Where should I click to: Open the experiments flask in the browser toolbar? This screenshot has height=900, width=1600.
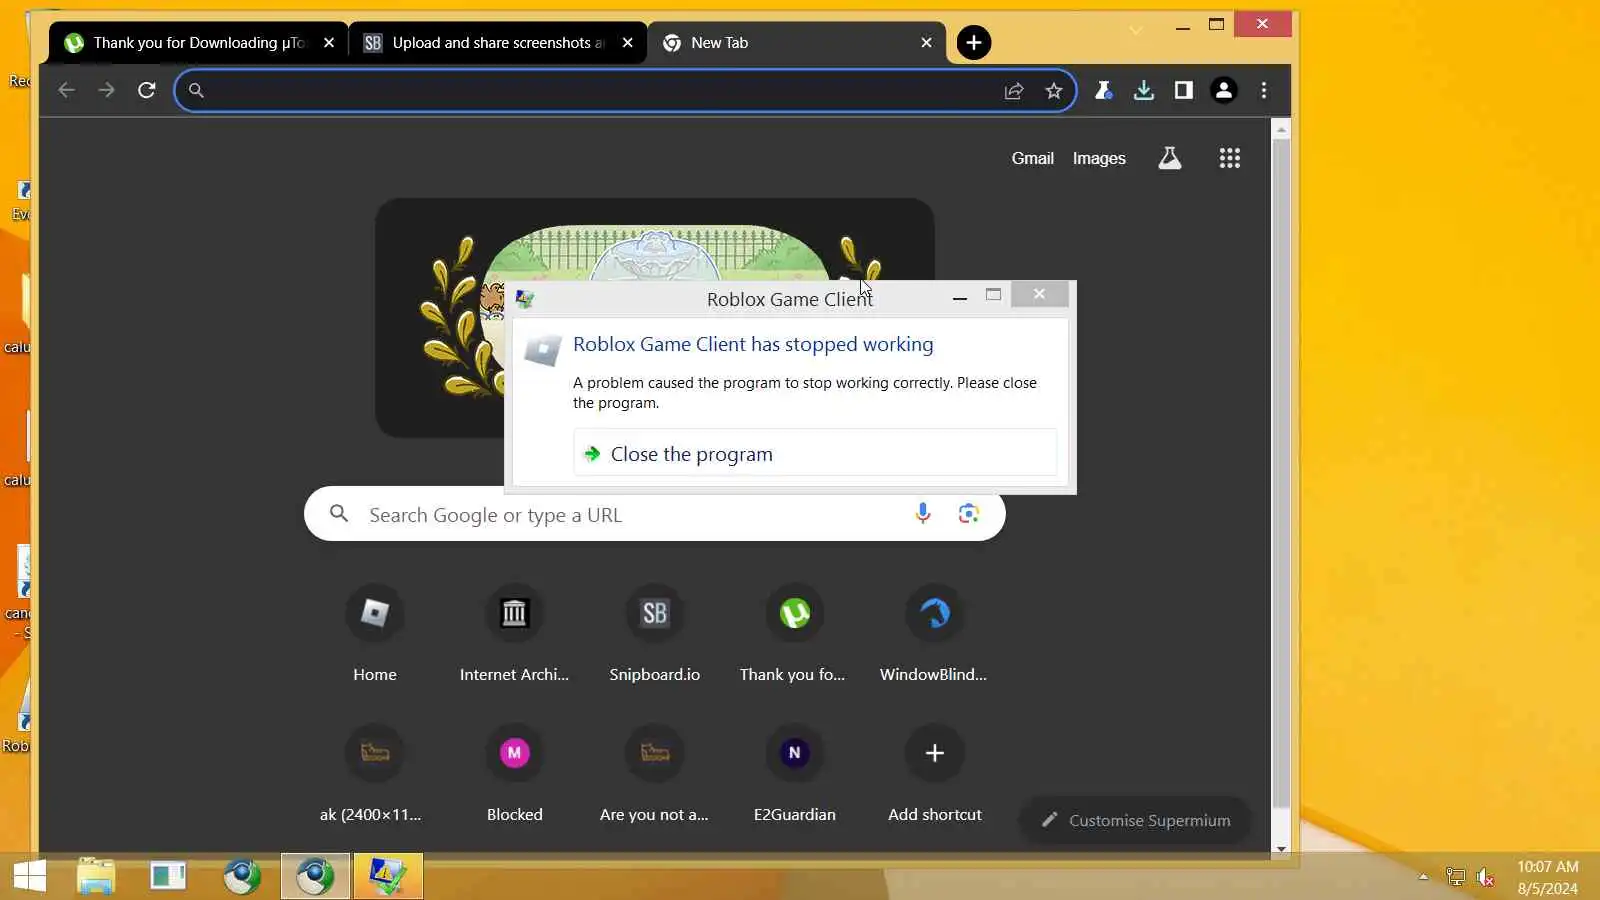click(x=1104, y=90)
